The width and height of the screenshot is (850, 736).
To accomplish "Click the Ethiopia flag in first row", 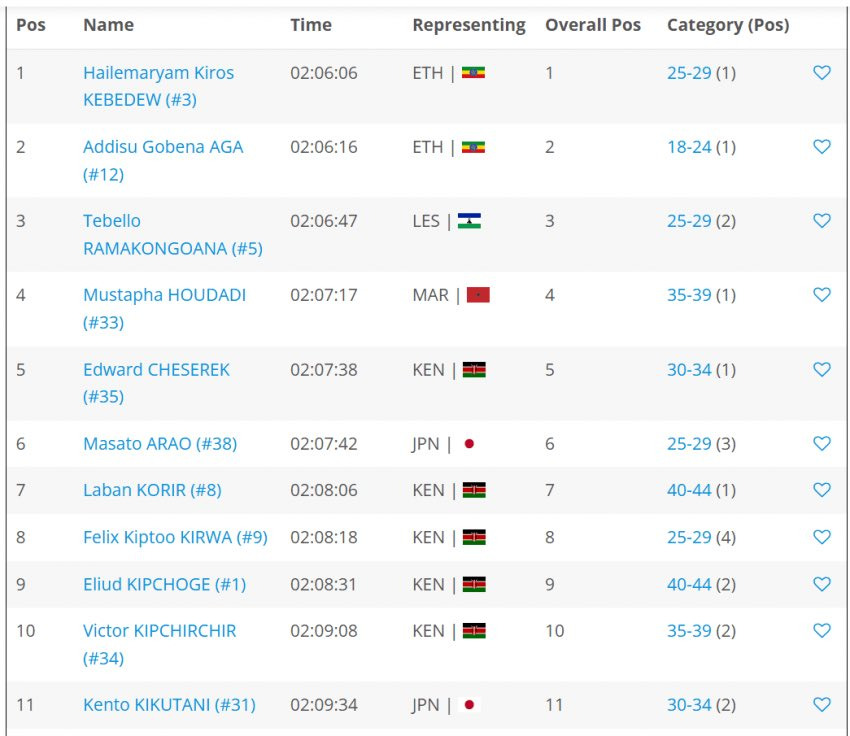I will (x=473, y=73).
